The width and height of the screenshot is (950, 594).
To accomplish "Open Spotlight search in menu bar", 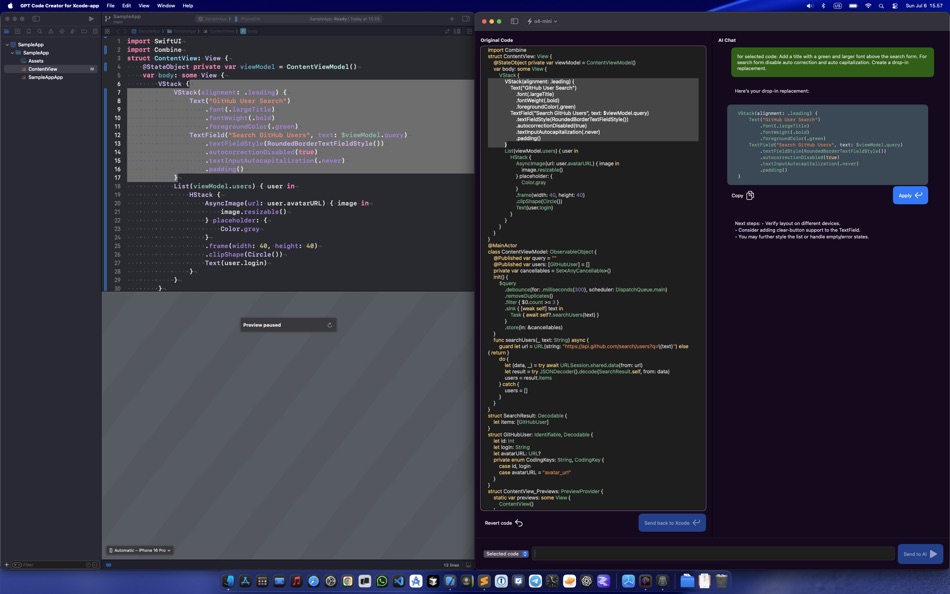I will pos(881,5).
